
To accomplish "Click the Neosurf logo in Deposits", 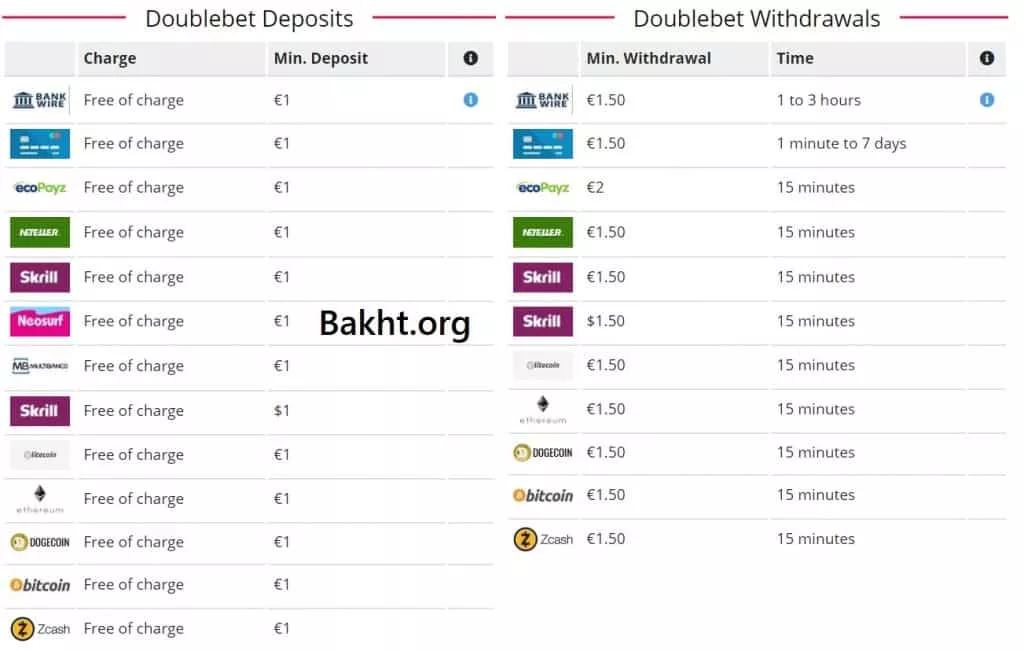I will pyautogui.click(x=40, y=321).
